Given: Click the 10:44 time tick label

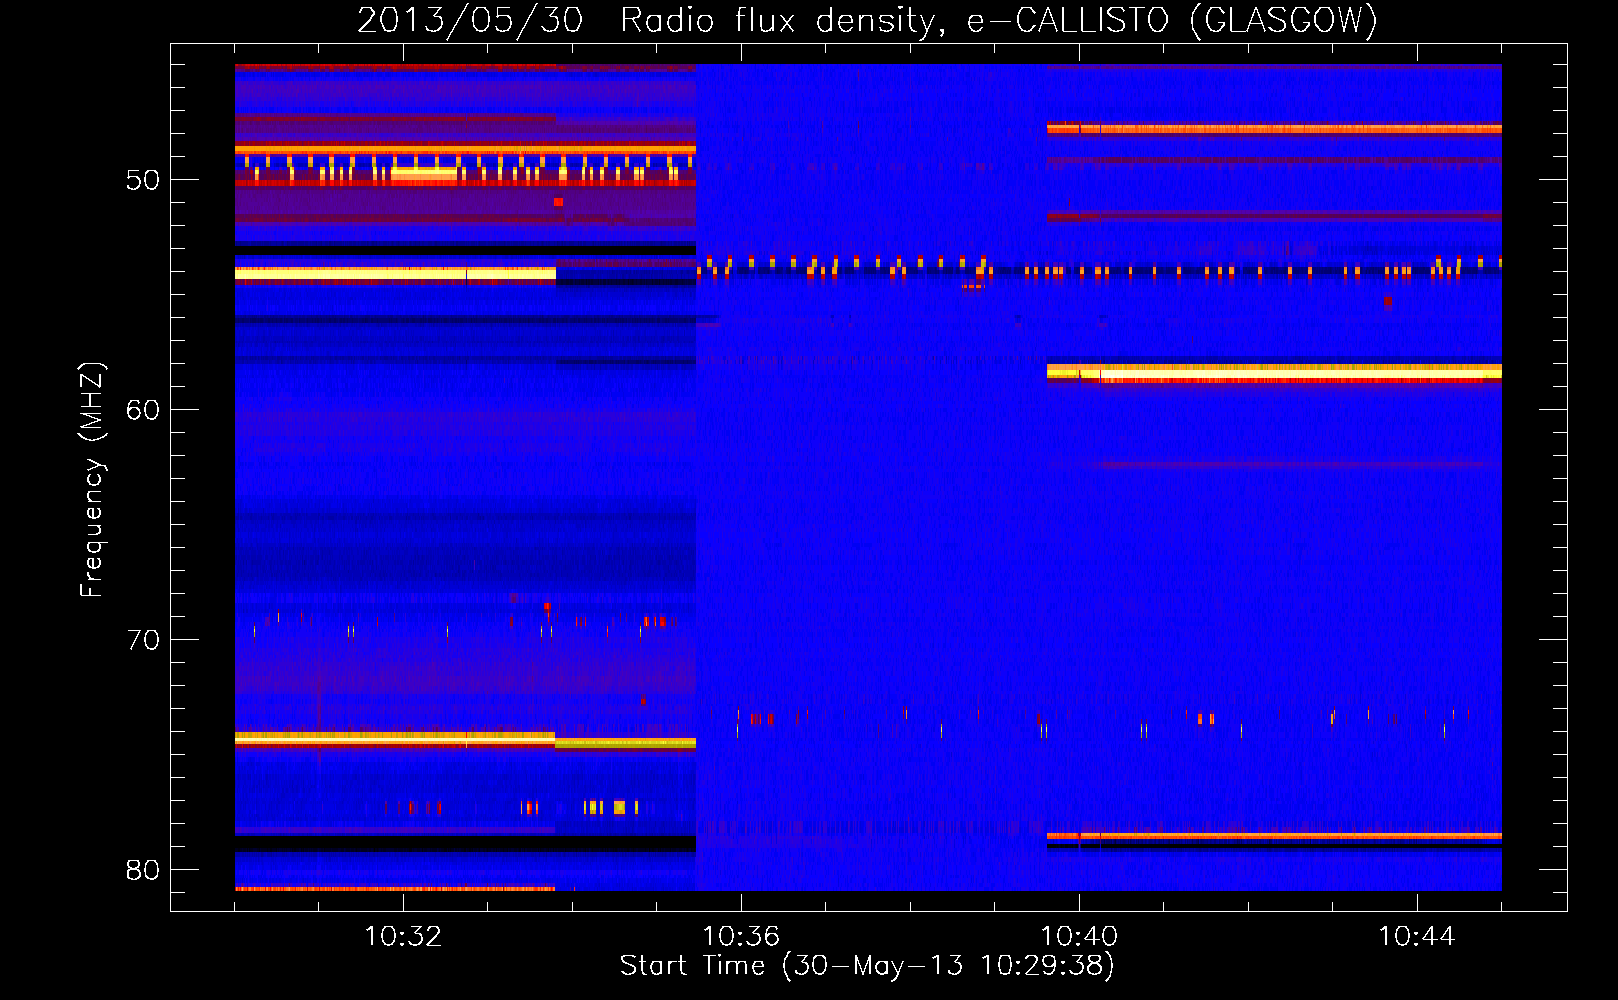Looking at the screenshot, I should [1417, 937].
